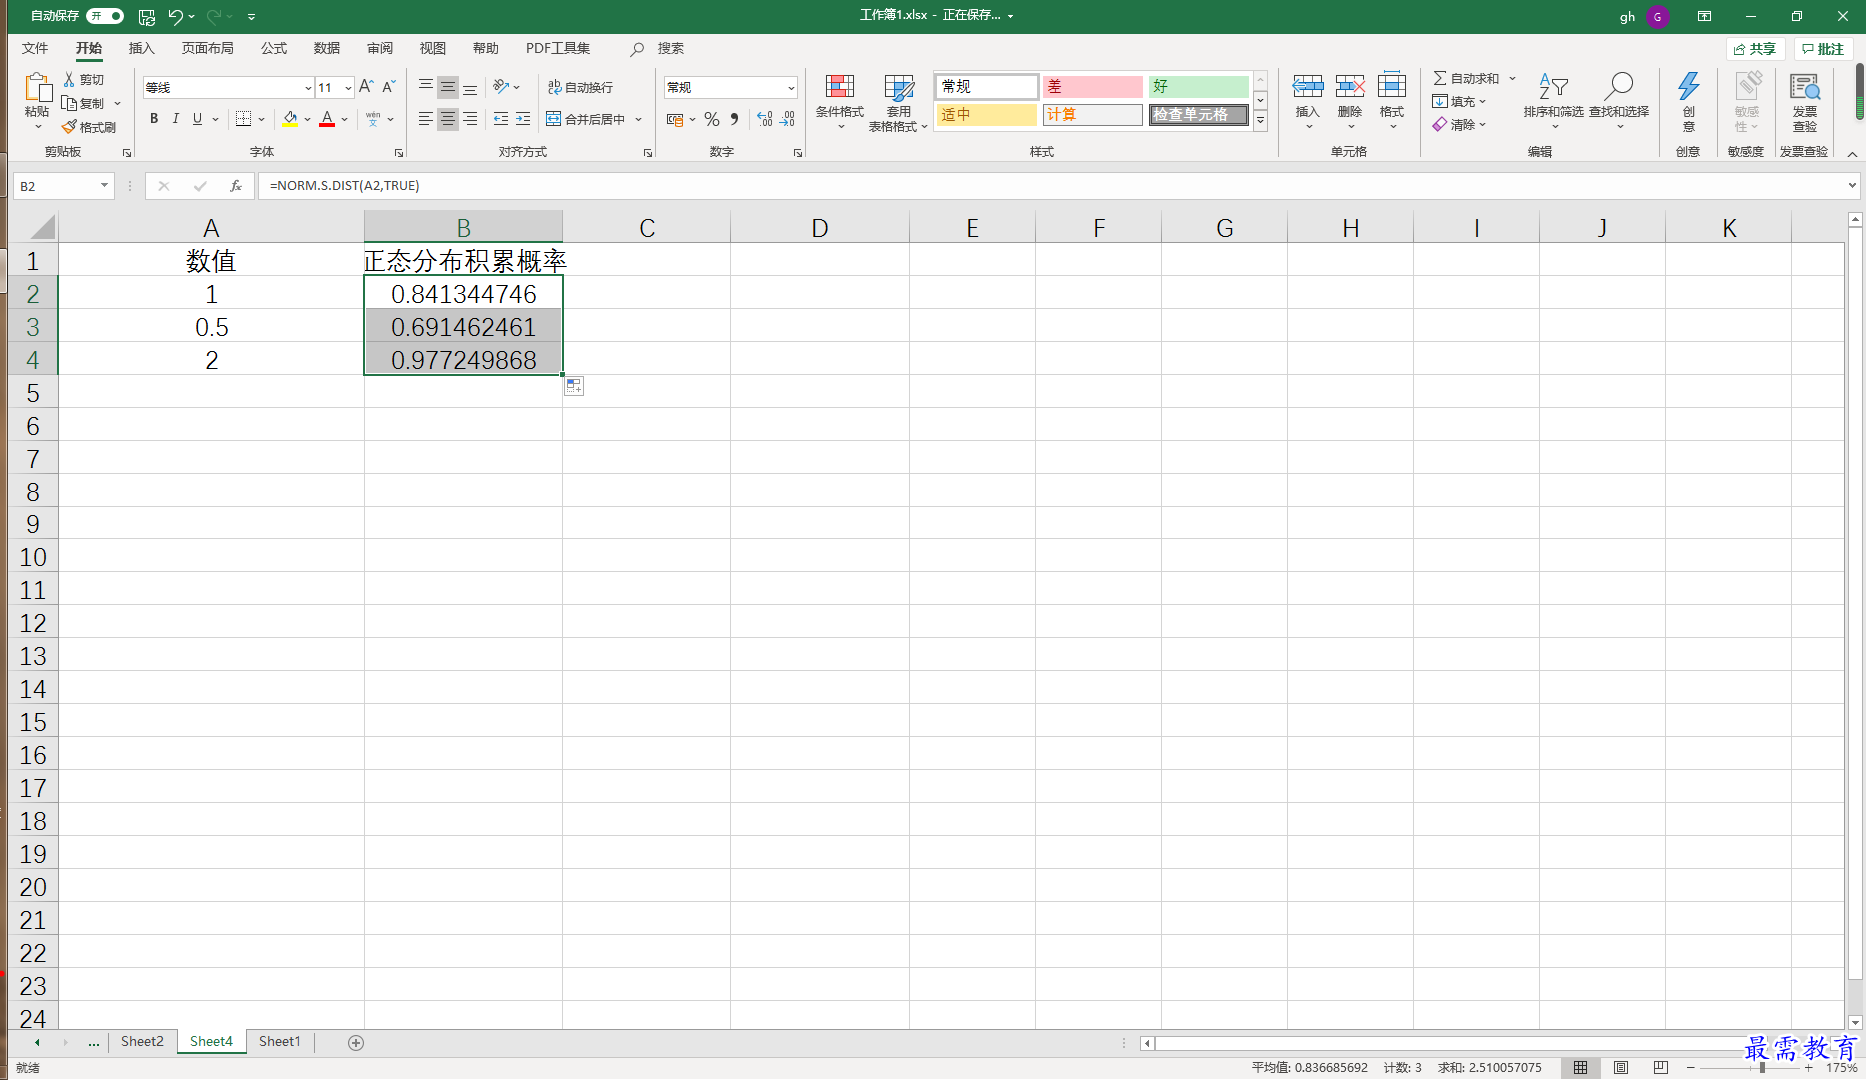
Task: Open the borders icon
Action: 243,119
